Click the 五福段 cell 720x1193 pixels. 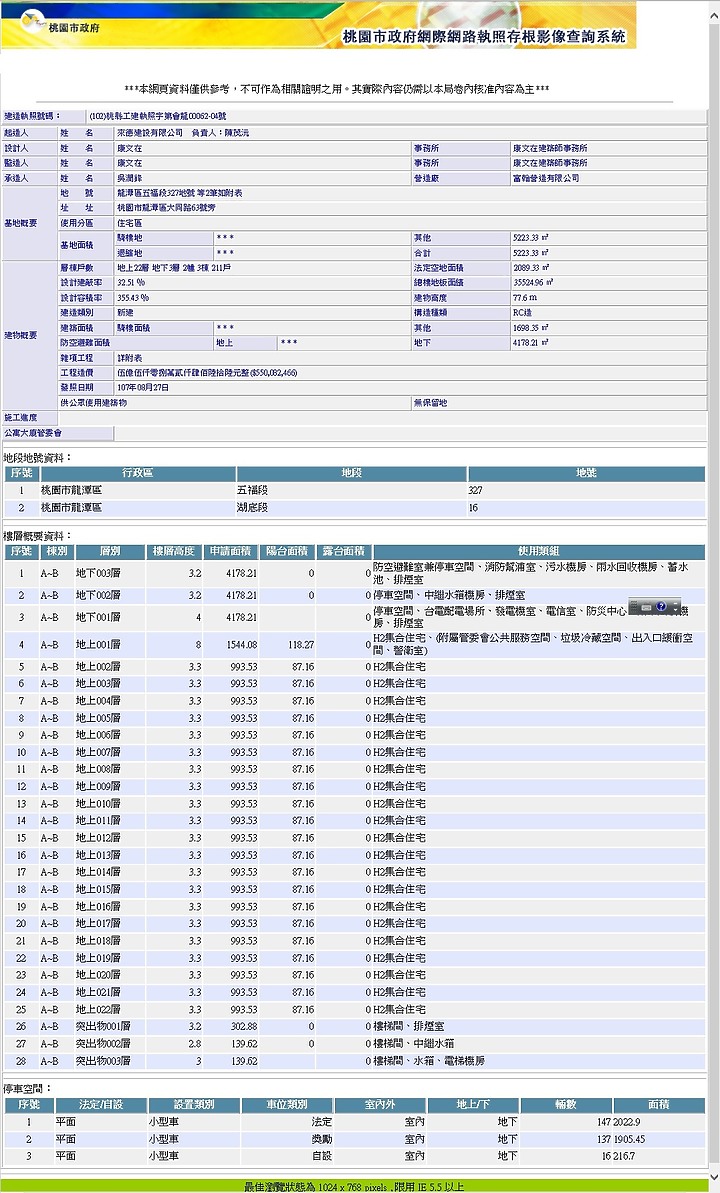252,491
